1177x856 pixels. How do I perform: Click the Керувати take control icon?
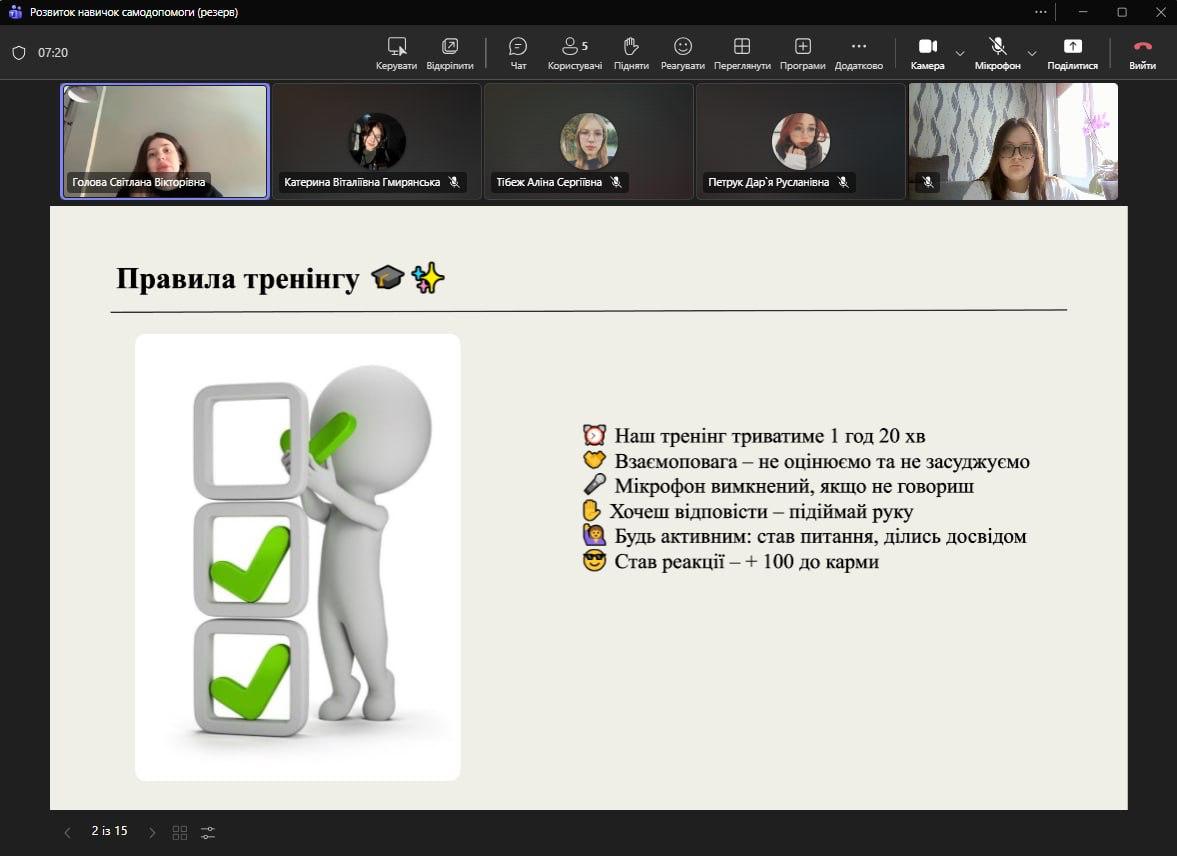click(397, 53)
